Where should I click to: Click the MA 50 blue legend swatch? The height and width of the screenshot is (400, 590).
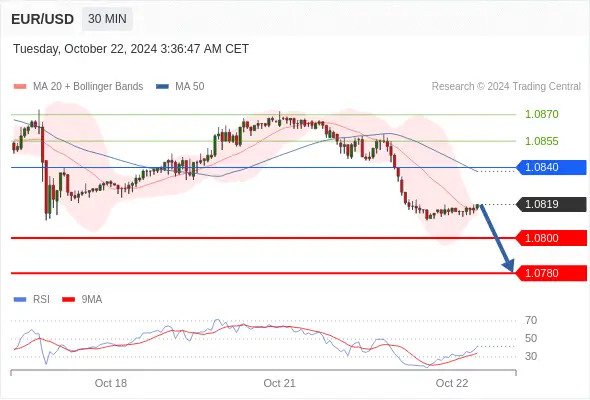tap(162, 87)
